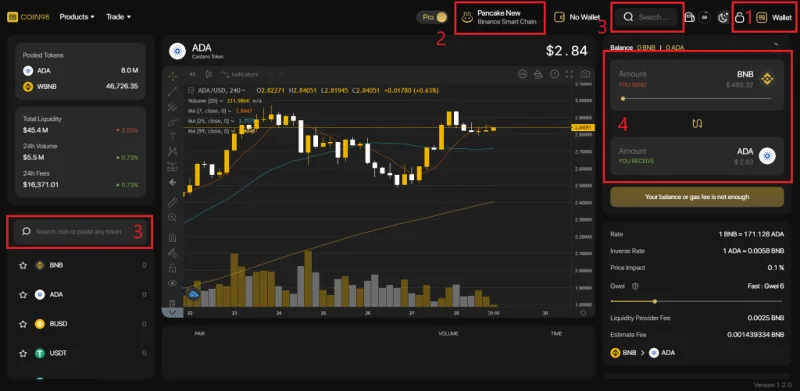Swap send and receive tokens

(x=697, y=123)
